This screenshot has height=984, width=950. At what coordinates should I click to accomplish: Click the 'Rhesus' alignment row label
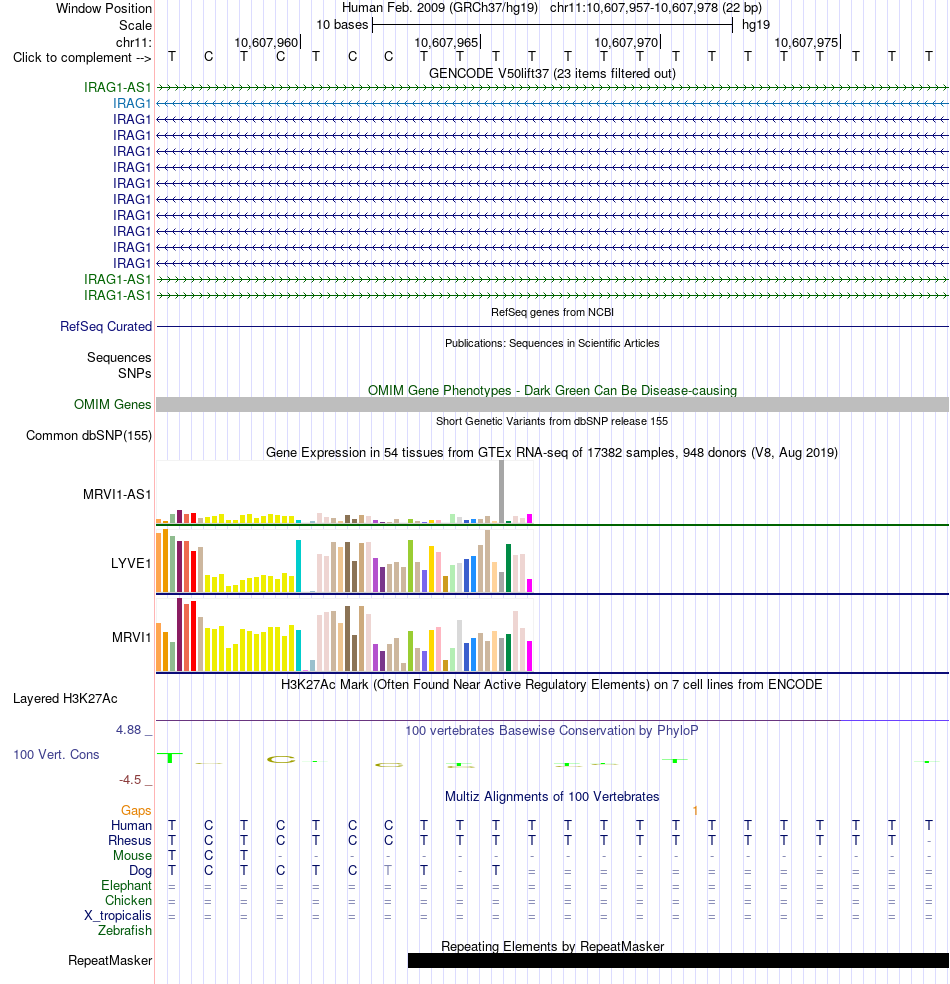(130, 841)
